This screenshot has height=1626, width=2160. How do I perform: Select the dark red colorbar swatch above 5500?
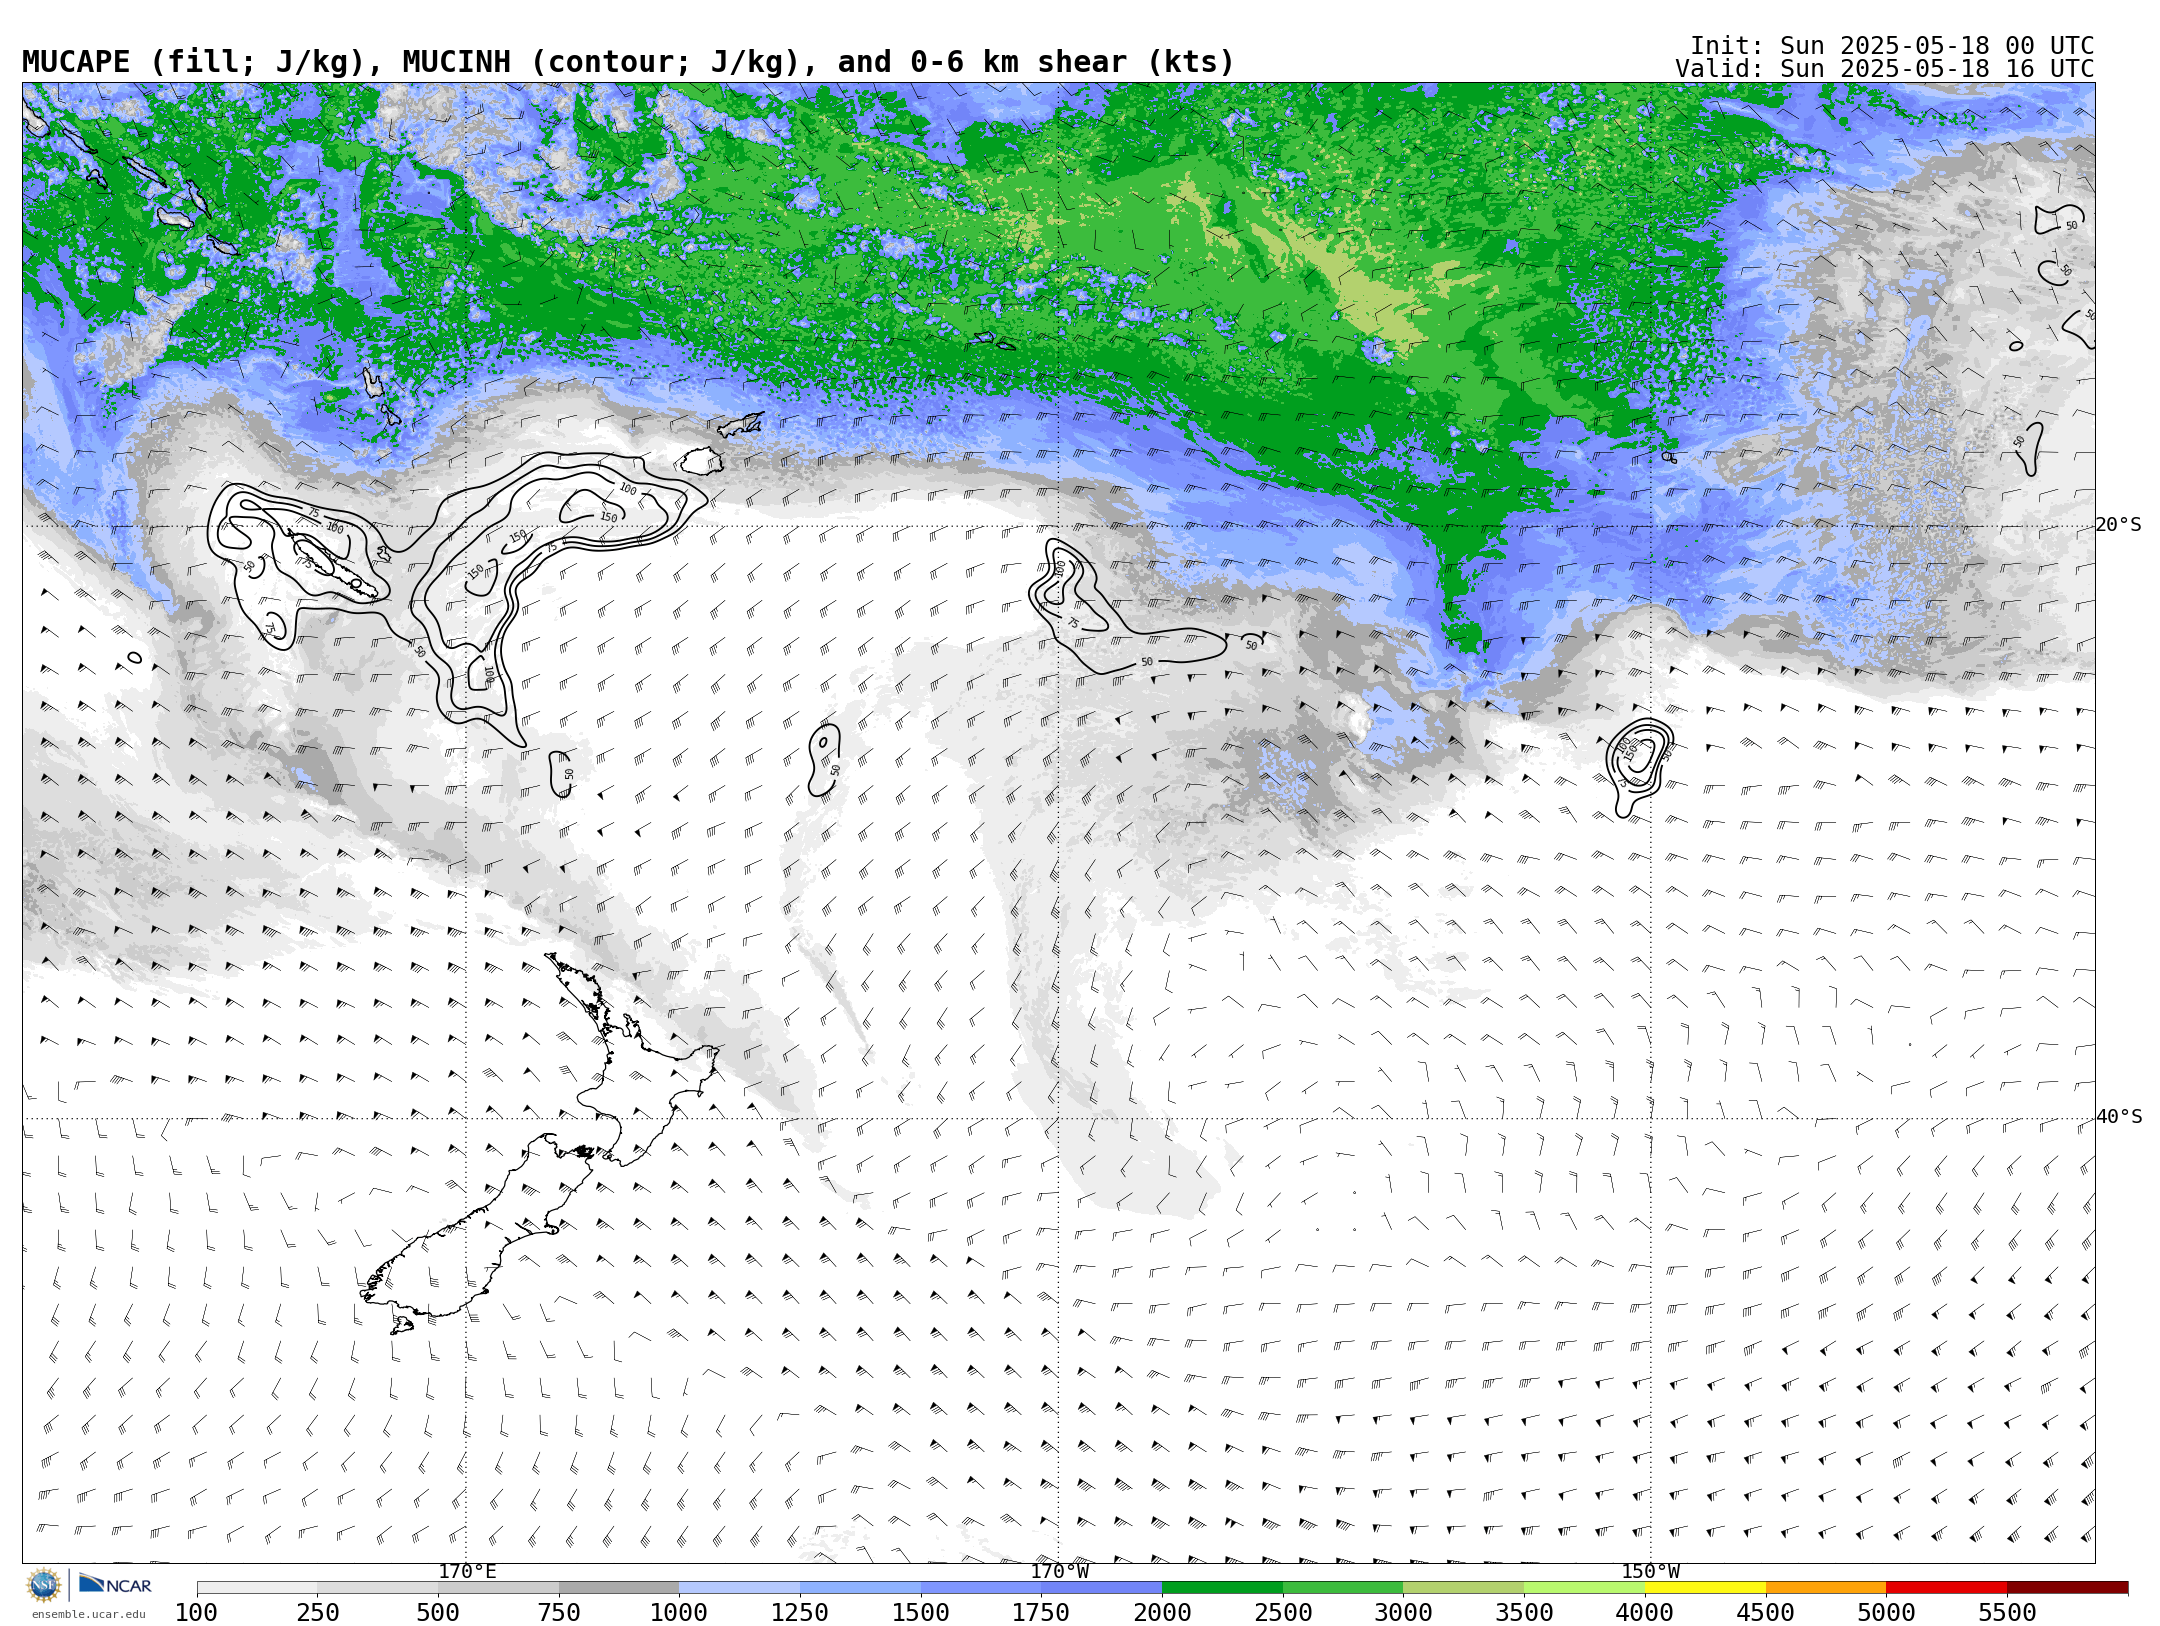(x=2068, y=1588)
